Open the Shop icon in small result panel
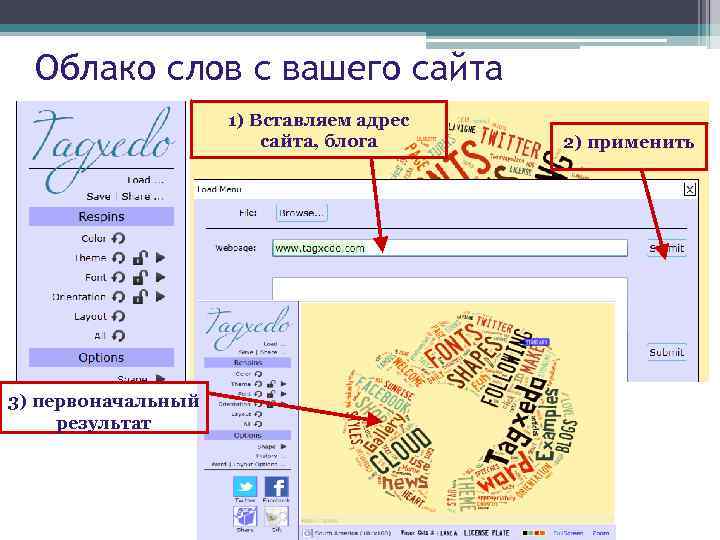 [x=245, y=517]
